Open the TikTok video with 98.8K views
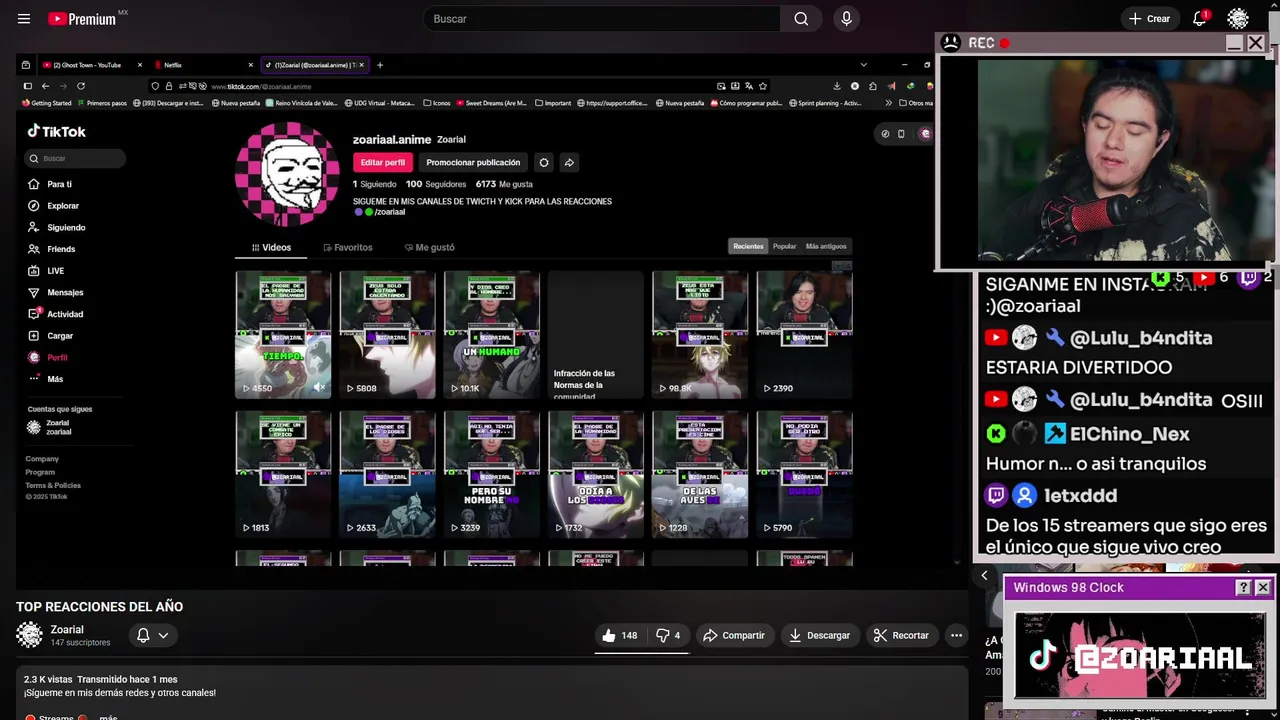 700,334
